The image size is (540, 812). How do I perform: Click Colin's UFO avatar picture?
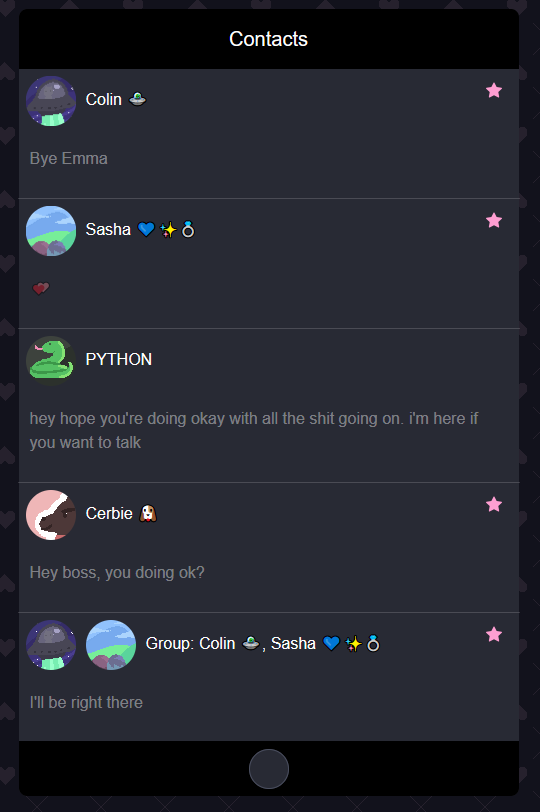pyautogui.click(x=51, y=101)
